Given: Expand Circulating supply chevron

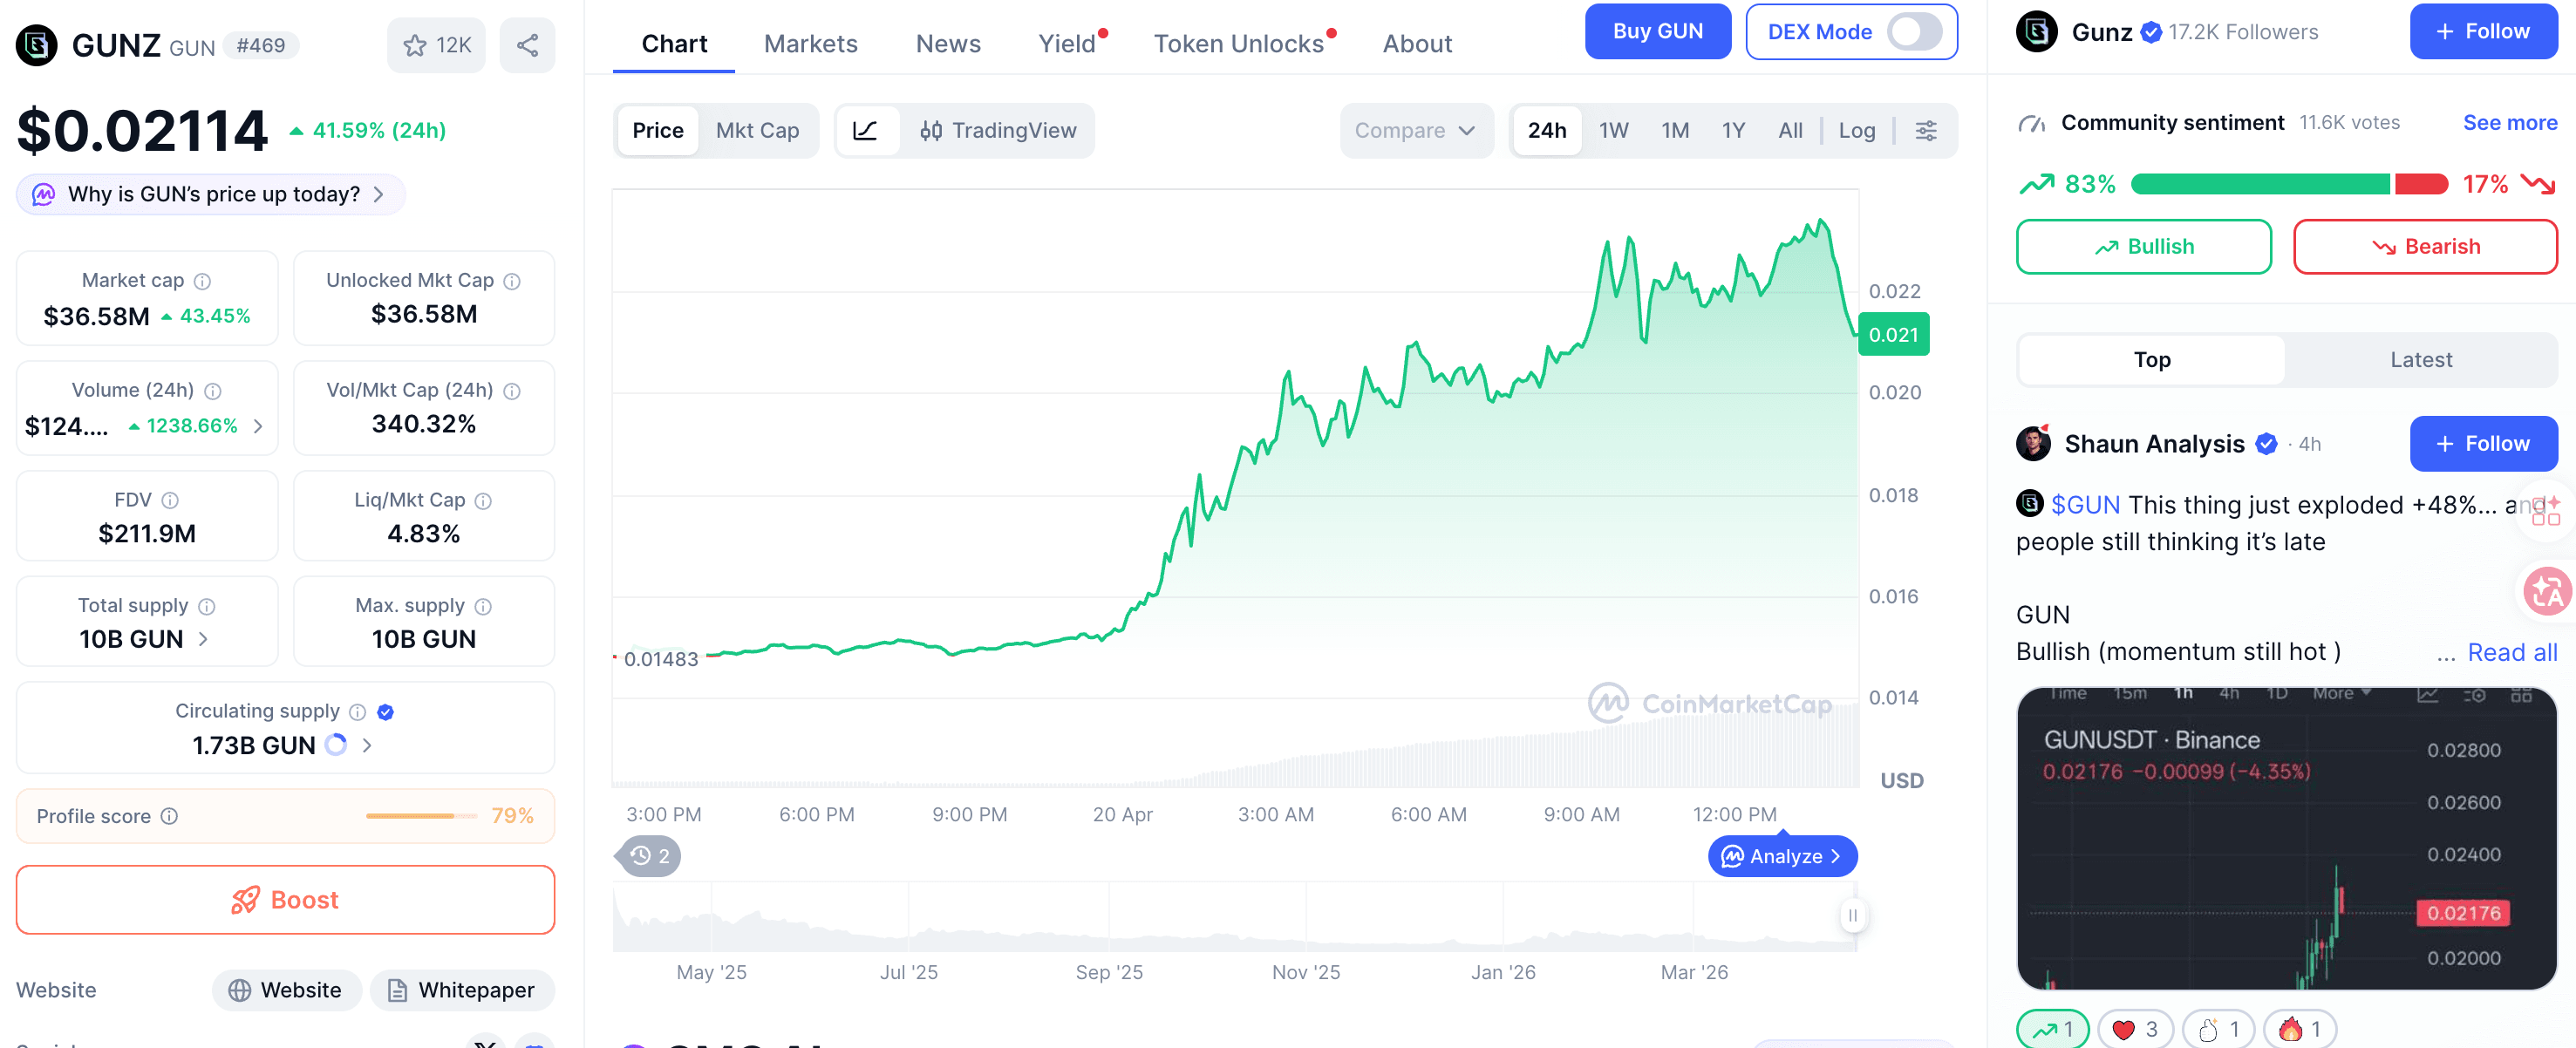Looking at the screenshot, I should coord(367,745).
